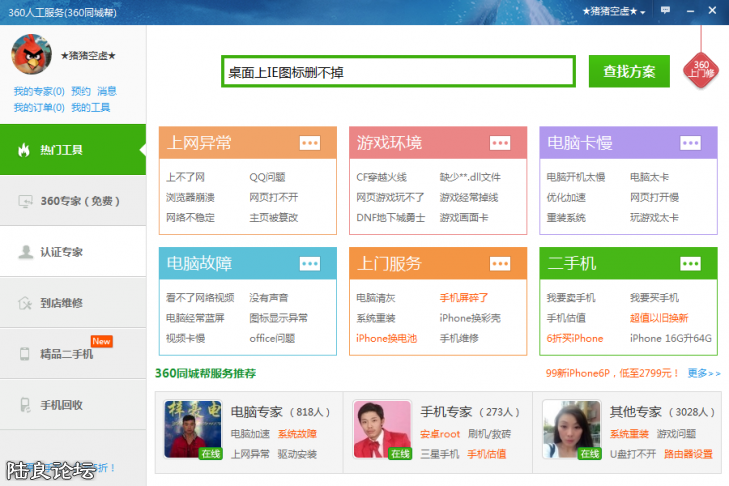Select the 热门工具 sidebar tab
The height and width of the screenshot is (486, 729).
73,150
